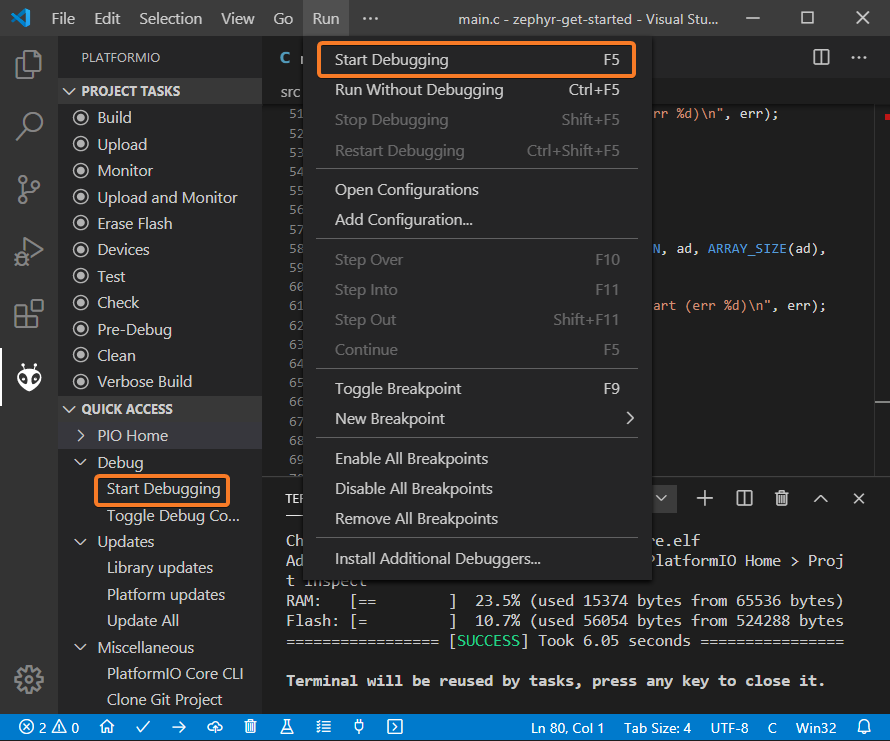The height and width of the screenshot is (741, 890).
Task: Run the Upload project task
Action: point(160,144)
